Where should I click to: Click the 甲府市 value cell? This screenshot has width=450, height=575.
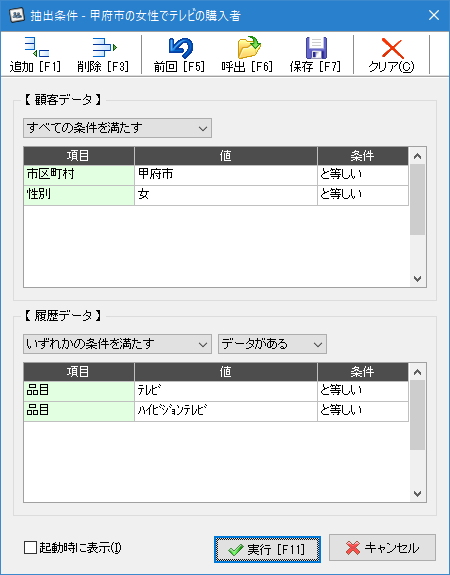tap(226, 175)
